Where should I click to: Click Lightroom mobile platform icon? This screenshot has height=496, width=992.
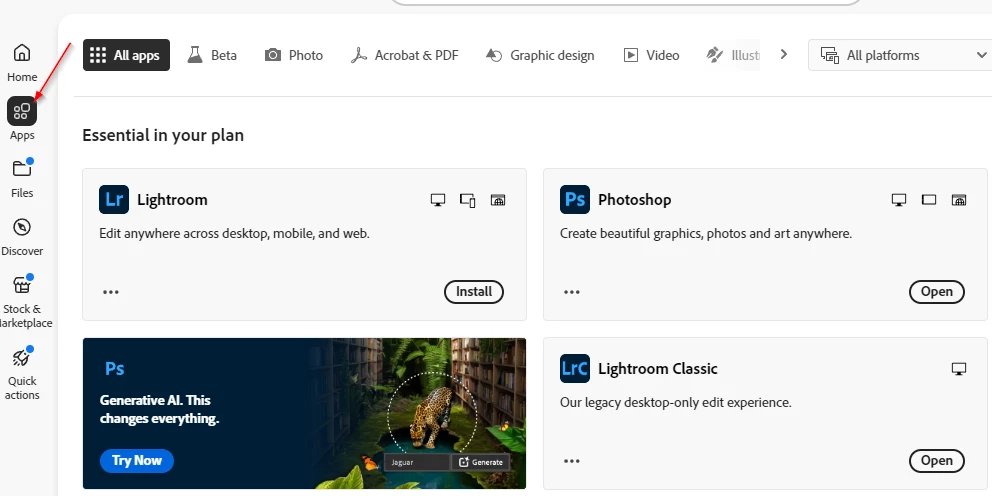[x=468, y=200]
